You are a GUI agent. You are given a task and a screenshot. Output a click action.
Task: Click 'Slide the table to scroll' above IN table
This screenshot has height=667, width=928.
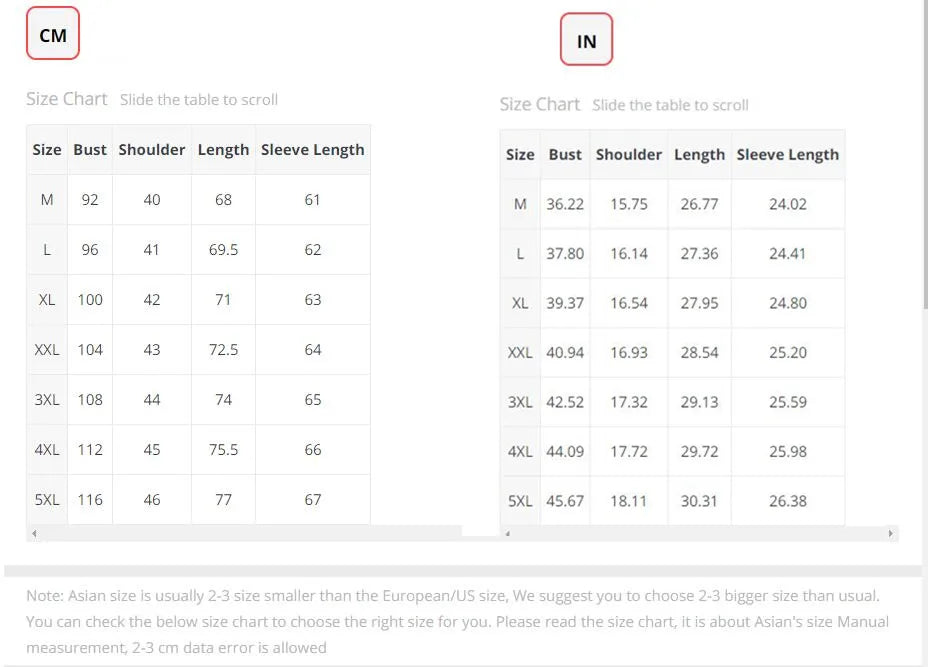point(670,105)
